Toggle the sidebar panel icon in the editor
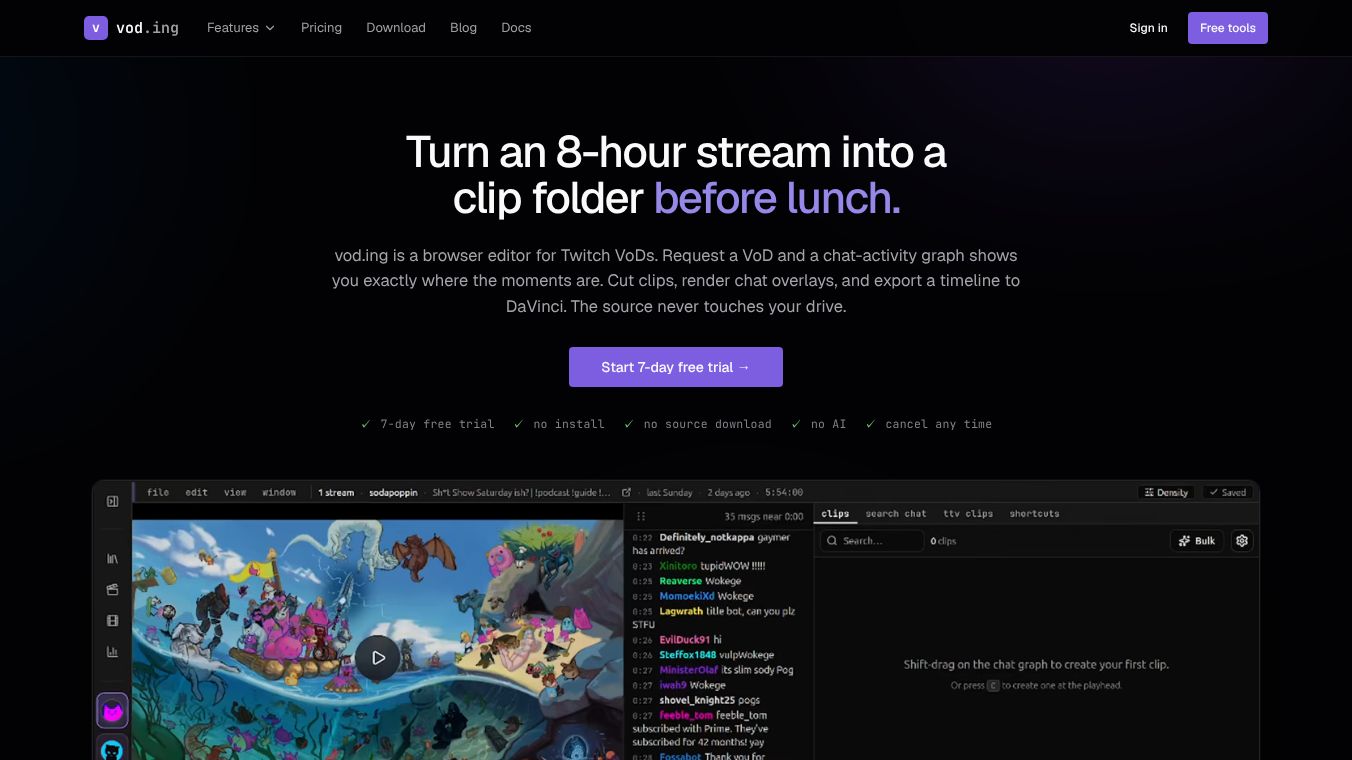This screenshot has height=760, width=1352. [x=113, y=501]
